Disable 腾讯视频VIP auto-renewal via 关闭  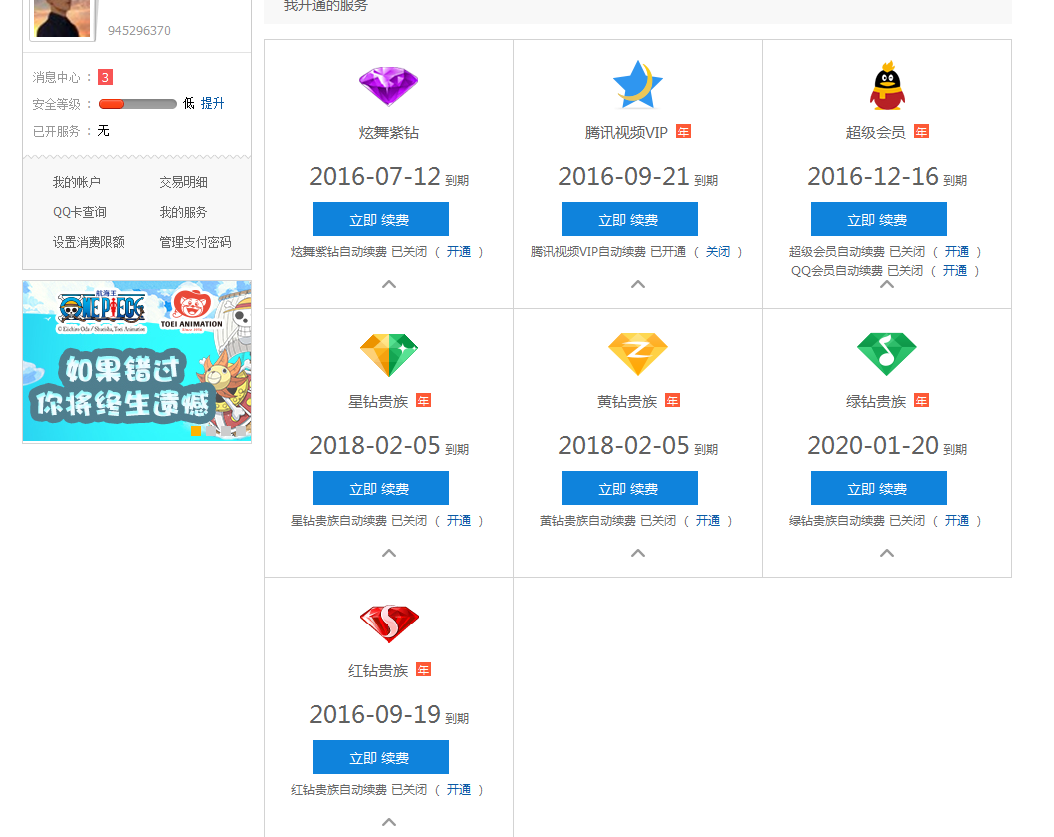(718, 251)
